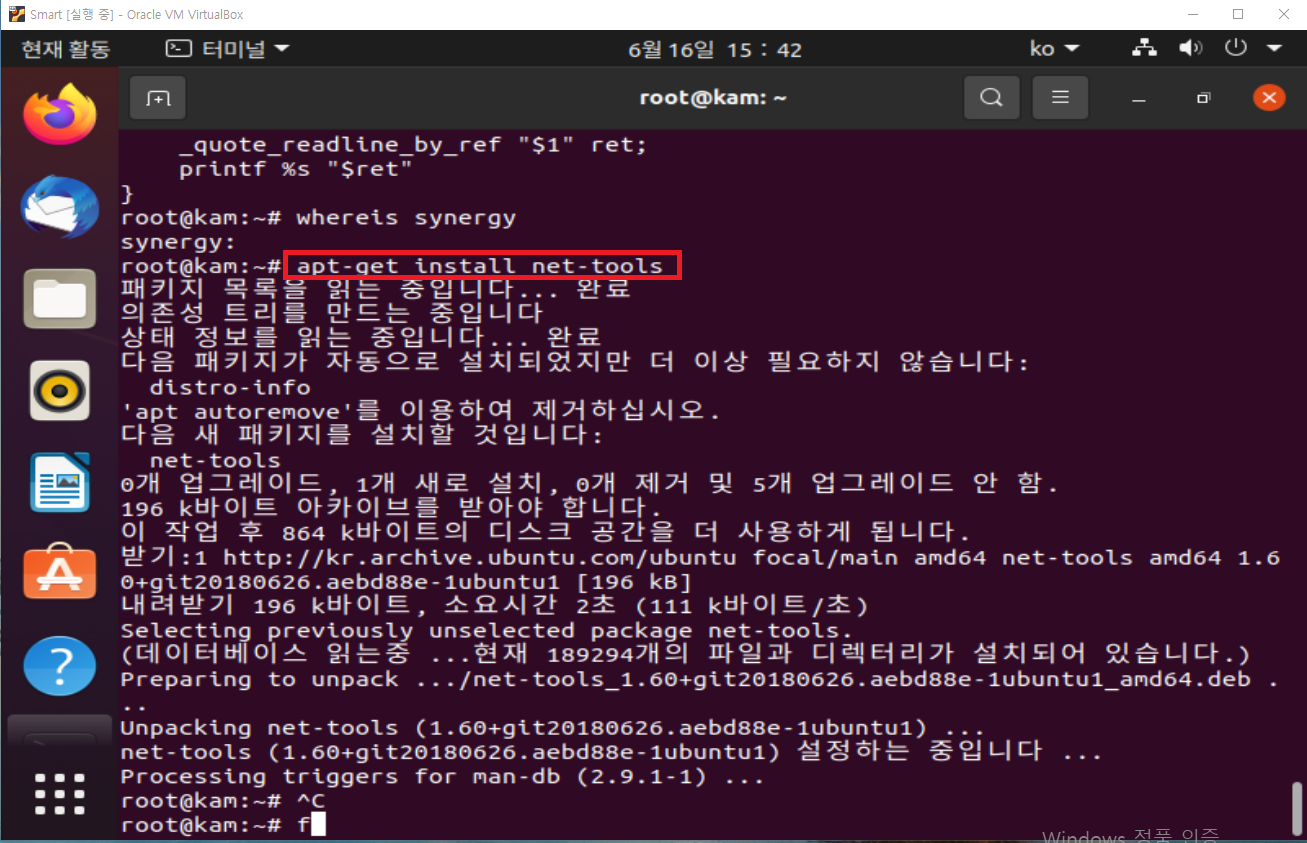
Task: Open Ubuntu Software store icon
Action: point(60,573)
